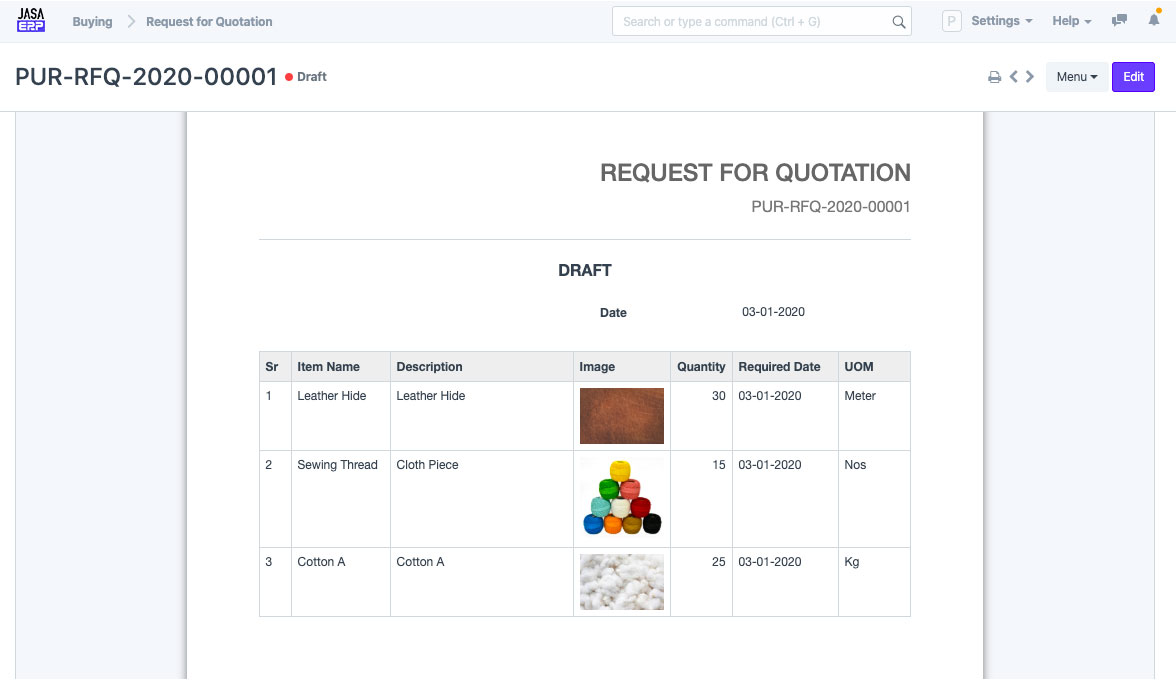Open Request for Quotation breadcrumb
The image size is (1176, 680).
tap(209, 21)
